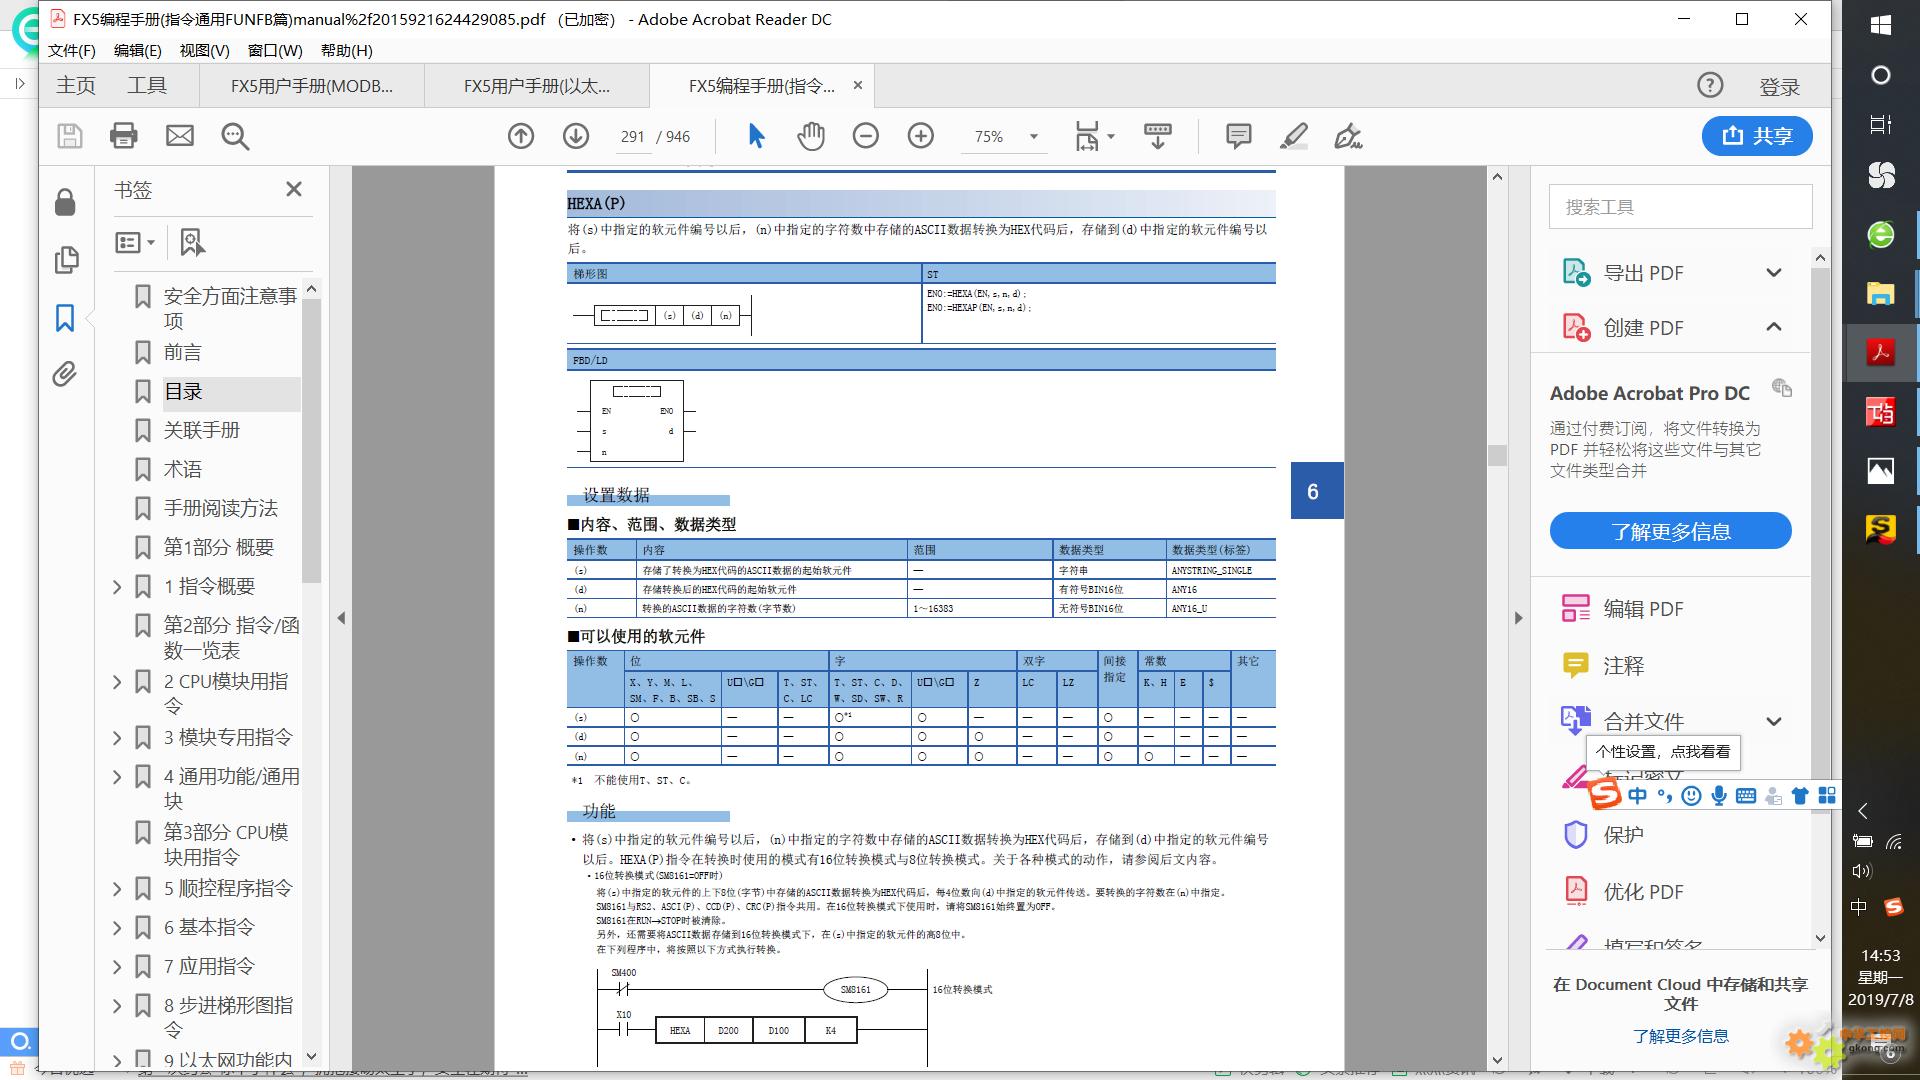This screenshot has height=1080, width=1920.
Task: Click the 了解更多信息 blue button
Action: point(1670,531)
